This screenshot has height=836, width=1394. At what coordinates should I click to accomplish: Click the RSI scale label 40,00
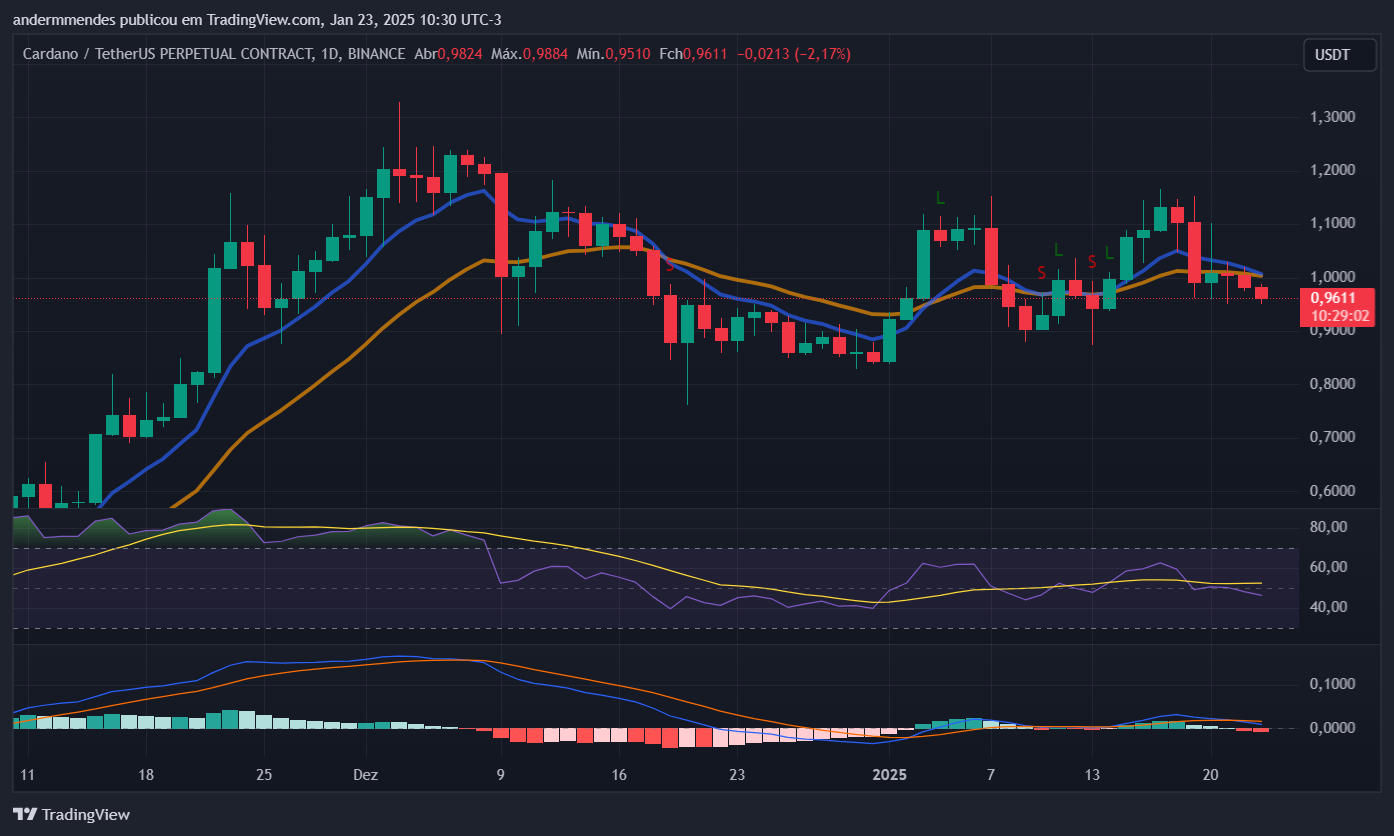(x=1329, y=607)
